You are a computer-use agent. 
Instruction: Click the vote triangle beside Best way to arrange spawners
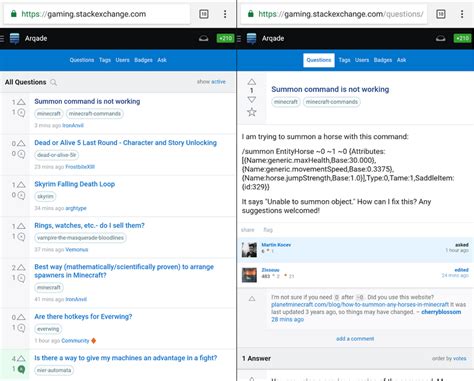(x=21, y=267)
